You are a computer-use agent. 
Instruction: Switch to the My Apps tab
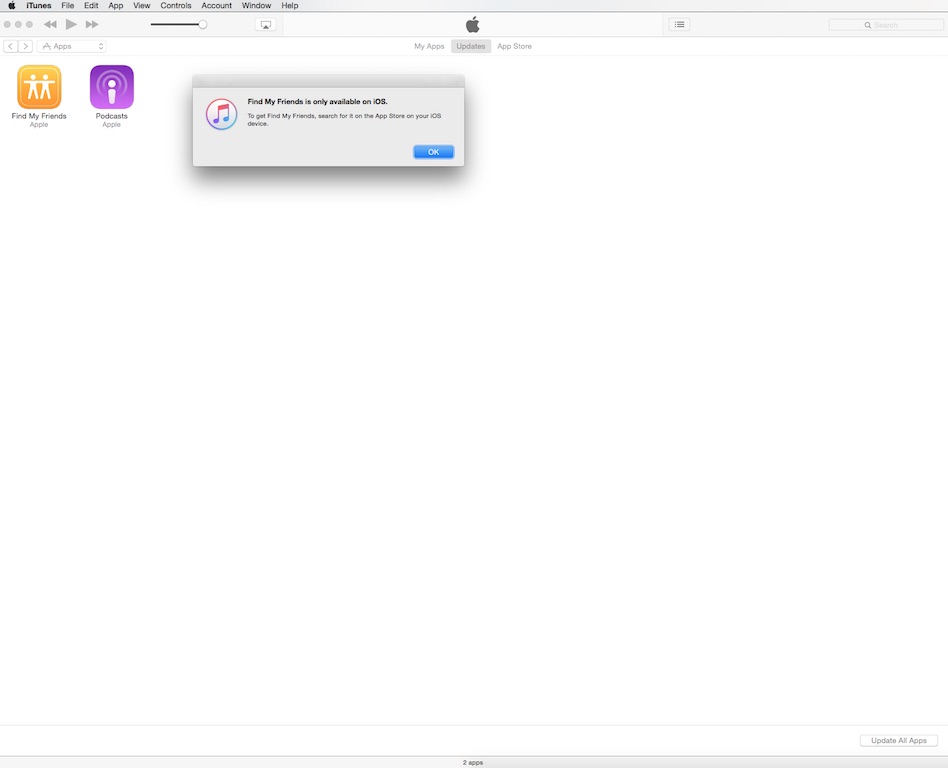tap(429, 46)
